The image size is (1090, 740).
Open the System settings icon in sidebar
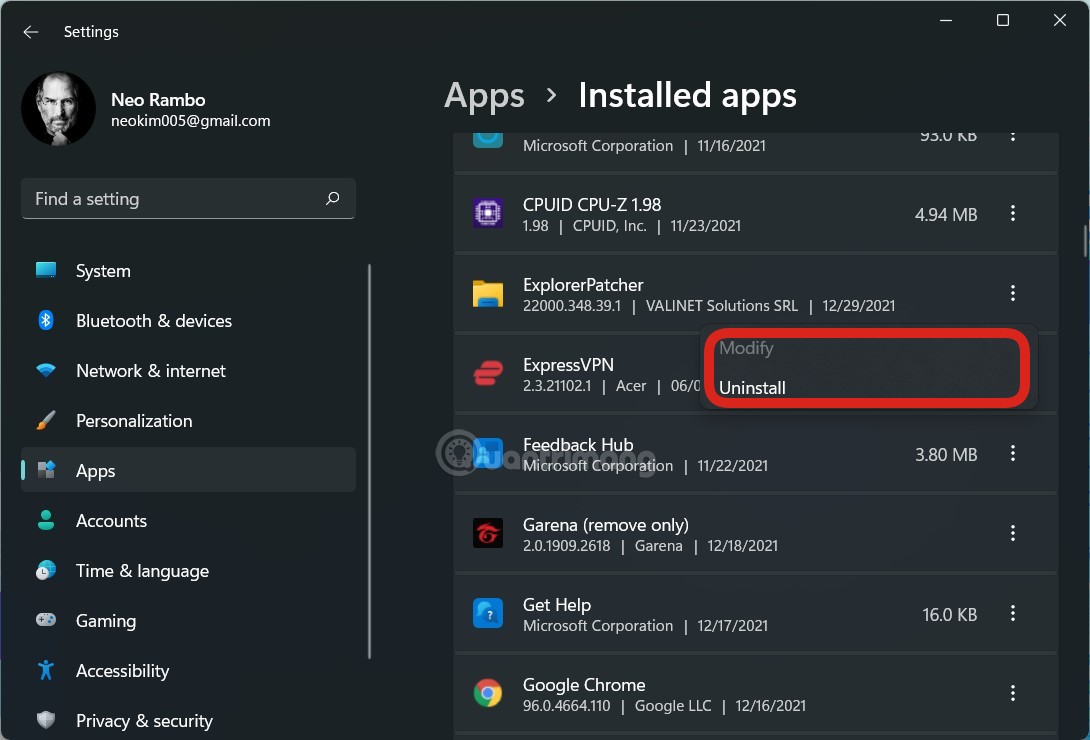pos(46,270)
